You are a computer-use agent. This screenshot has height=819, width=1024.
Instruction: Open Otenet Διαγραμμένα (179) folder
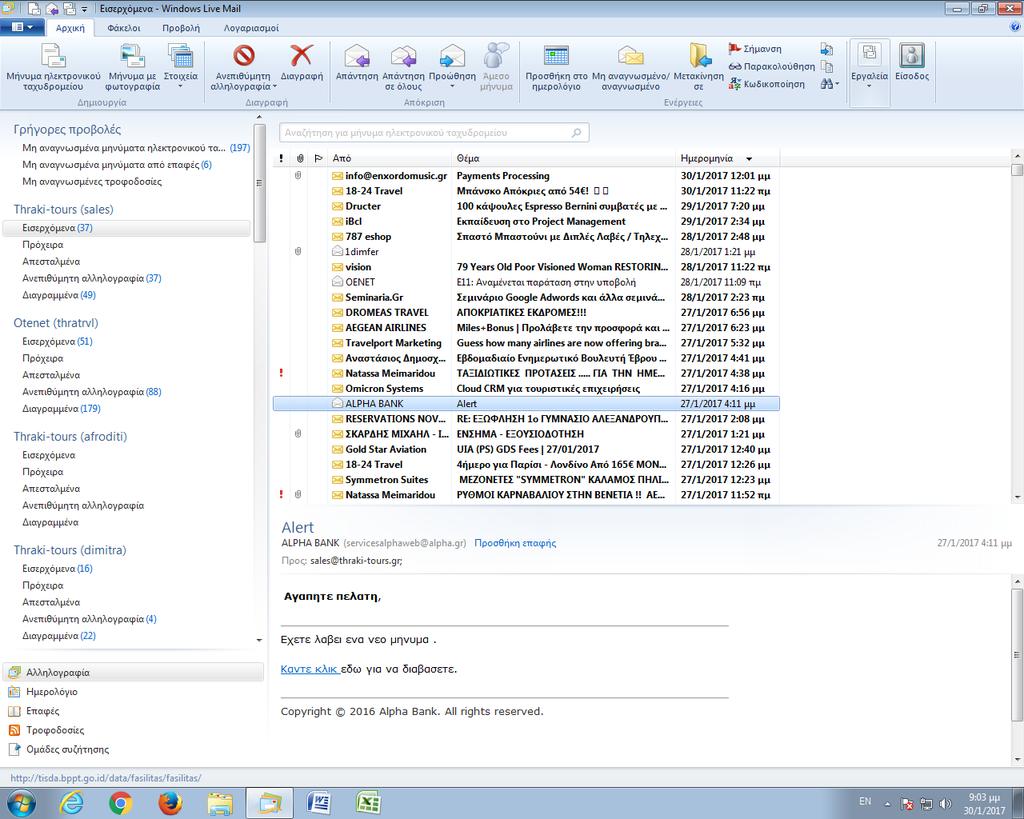tap(61, 409)
